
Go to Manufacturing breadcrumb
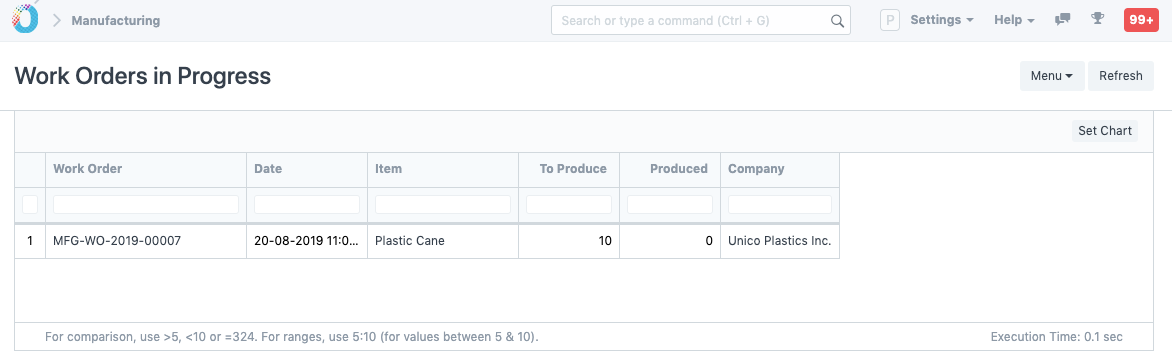coord(116,21)
